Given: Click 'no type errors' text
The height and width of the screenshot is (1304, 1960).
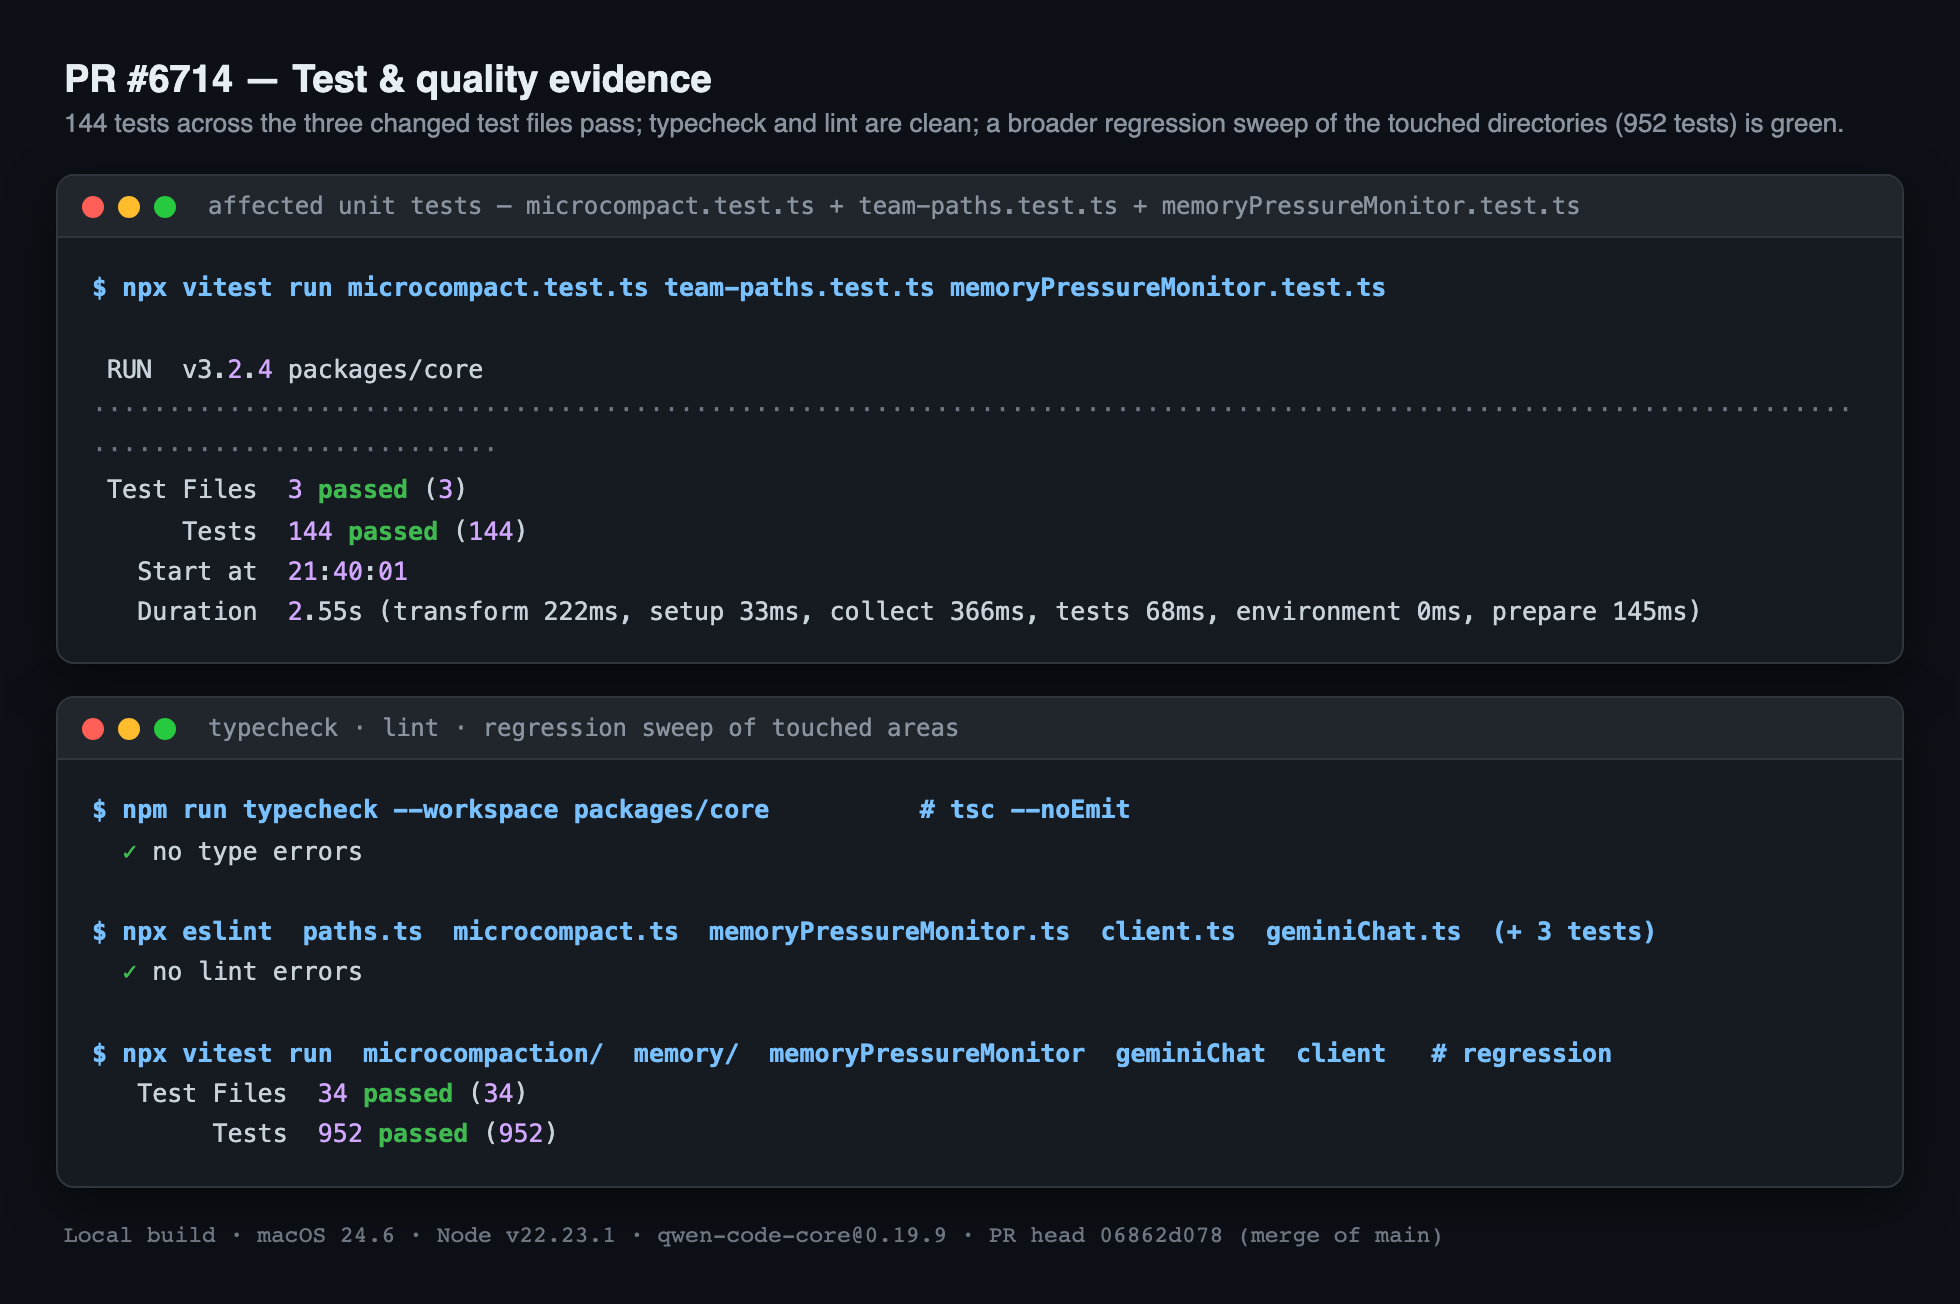Looking at the screenshot, I should tap(257, 852).
